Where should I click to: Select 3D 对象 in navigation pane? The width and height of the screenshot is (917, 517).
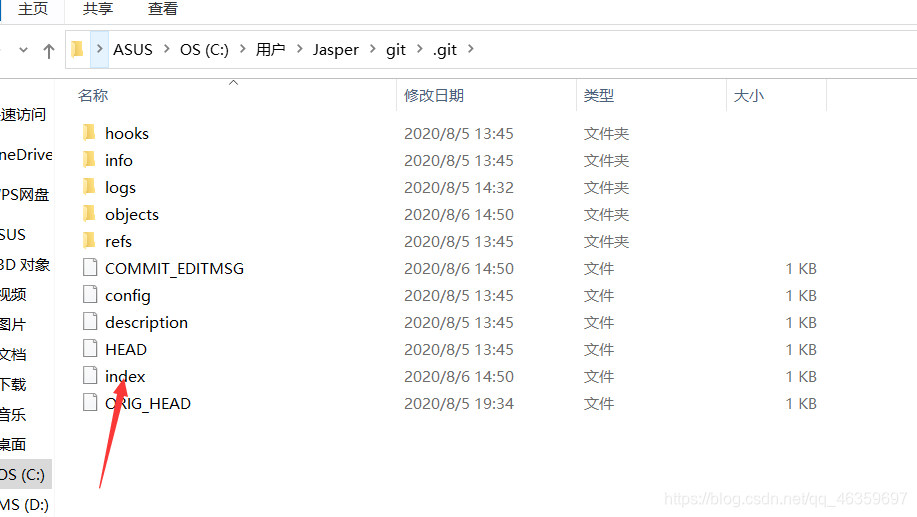(x=25, y=265)
